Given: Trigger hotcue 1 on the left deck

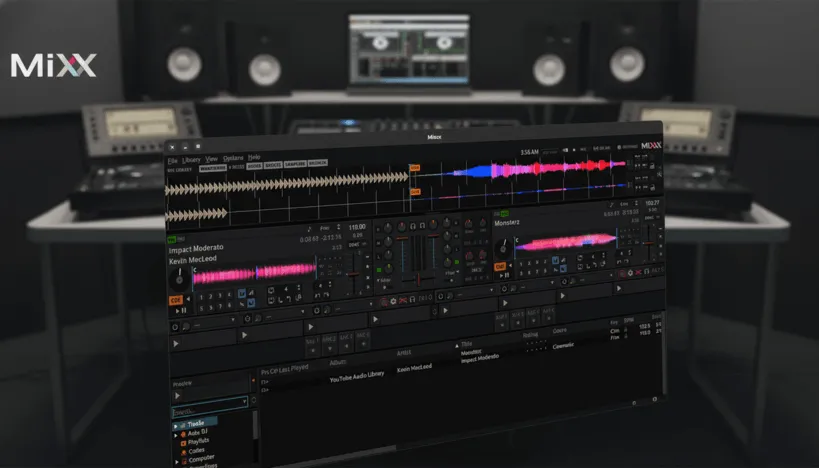Looking at the screenshot, I should (x=200, y=296).
